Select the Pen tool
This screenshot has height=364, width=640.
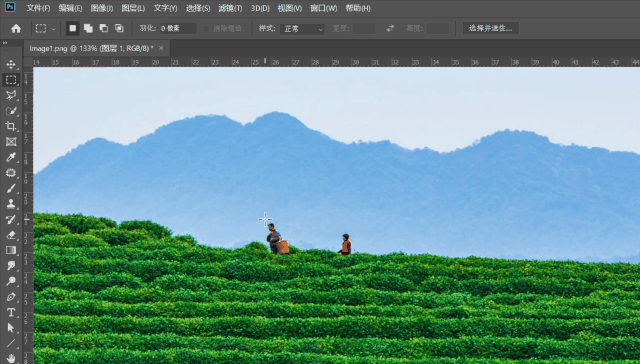coord(11,297)
